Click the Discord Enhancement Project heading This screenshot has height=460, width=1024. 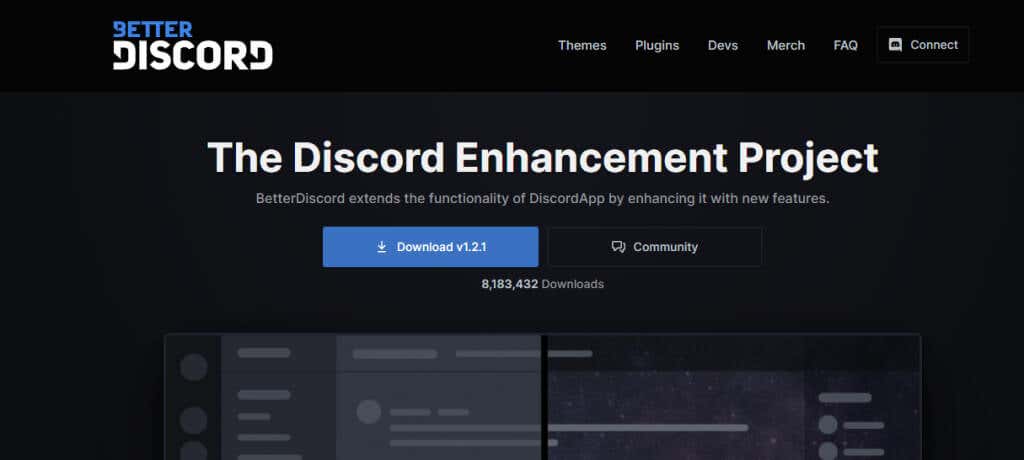pyautogui.click(x=542, y=158)
